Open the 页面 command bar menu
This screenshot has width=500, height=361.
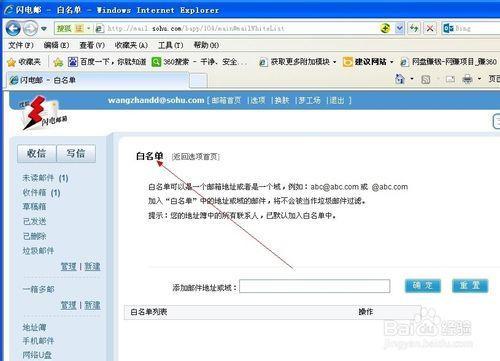click(x=494, y=79)
